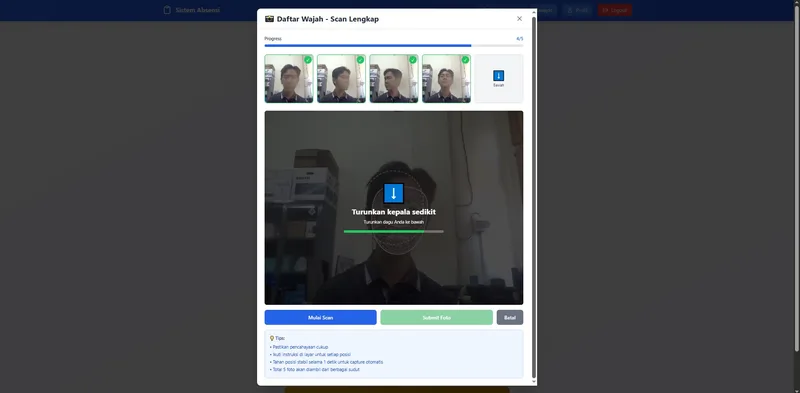The width and height of the screenshot is (800, 393).
Task: Click the pending Bawah photo slot
Action: (x=499, y=79)
